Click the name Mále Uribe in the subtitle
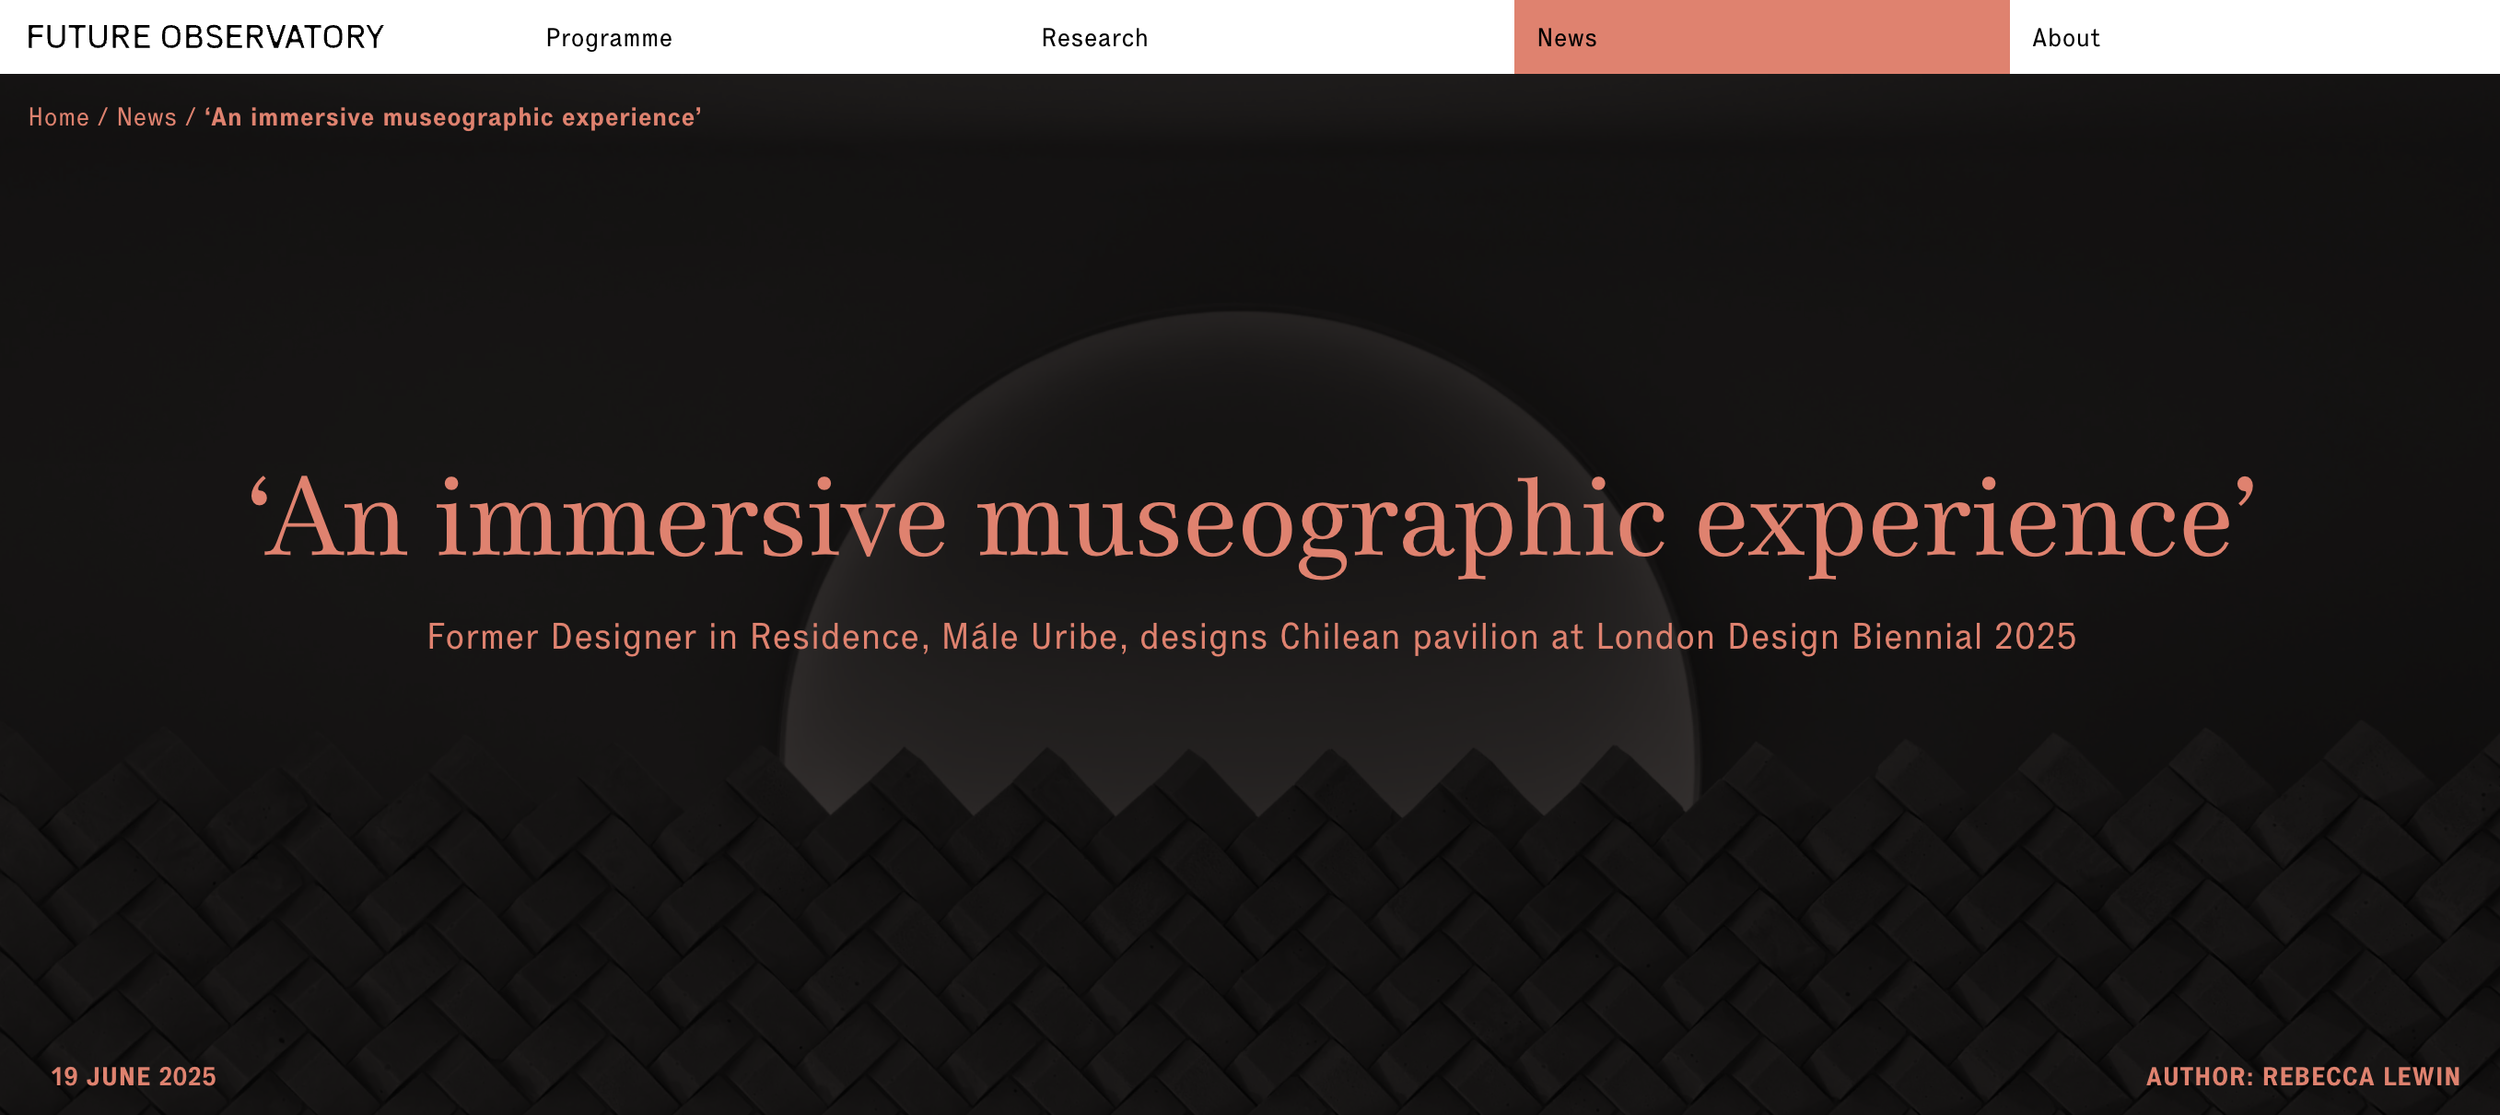 1029,637
